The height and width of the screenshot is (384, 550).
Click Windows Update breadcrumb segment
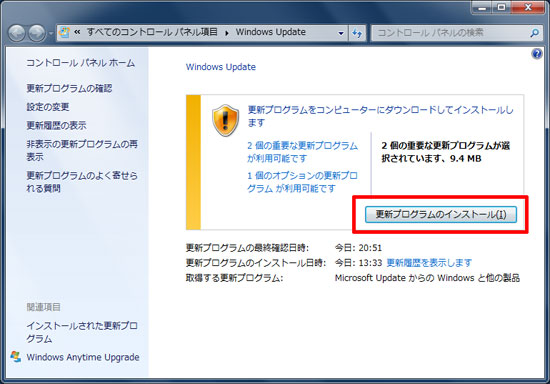(270, 32)
